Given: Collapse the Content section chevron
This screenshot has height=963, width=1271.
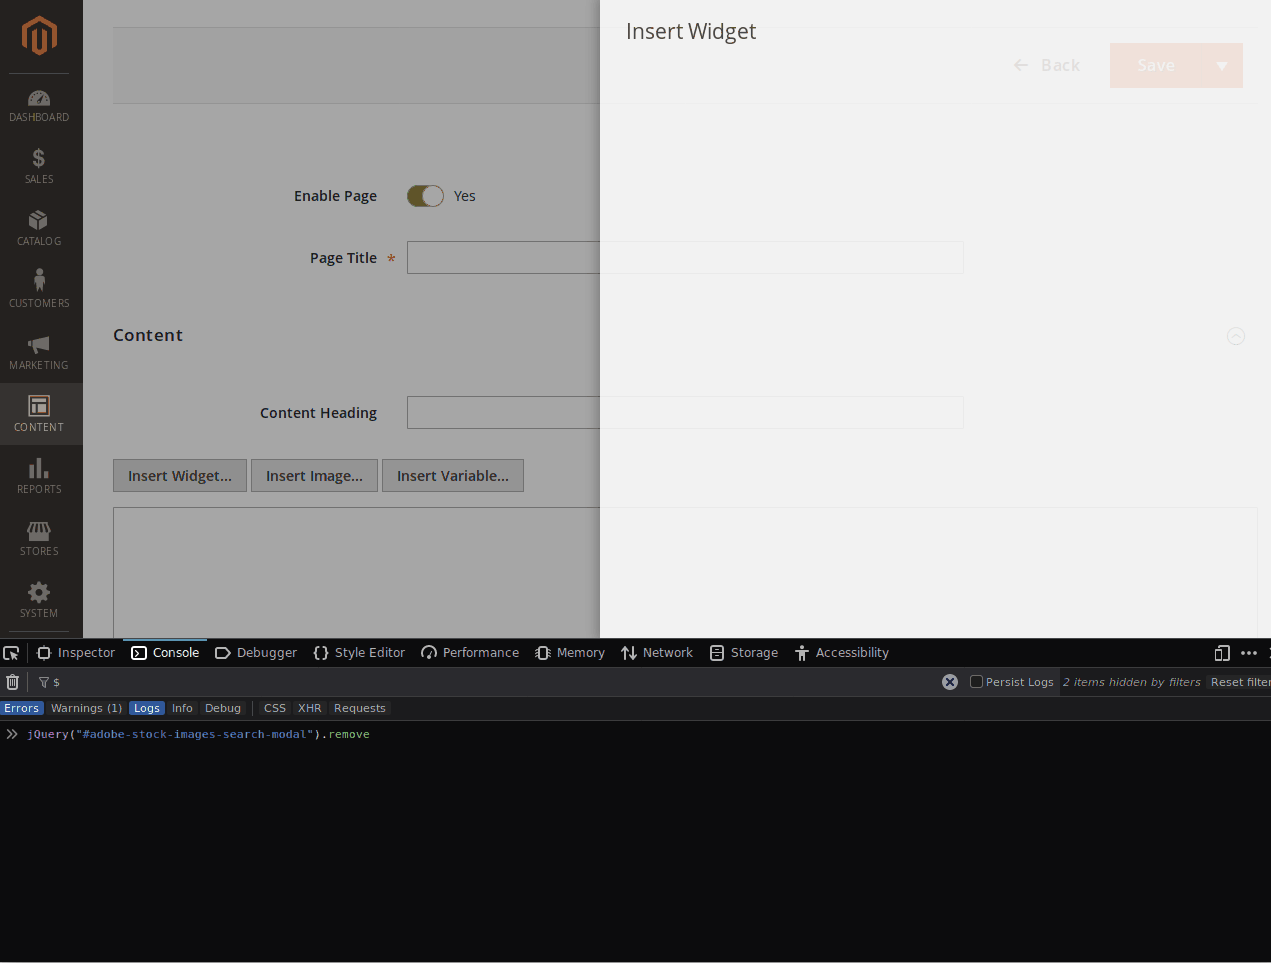Looking at the screenshot, I should point(1236,336).
